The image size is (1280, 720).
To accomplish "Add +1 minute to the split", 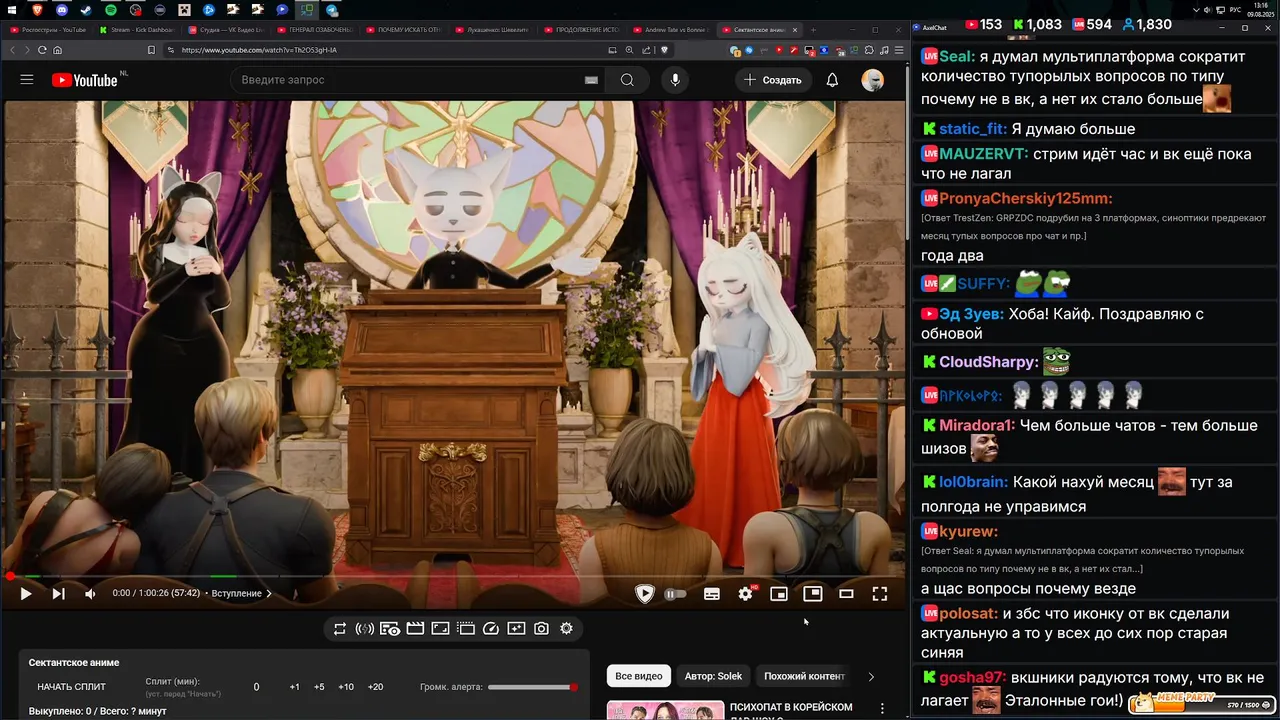I will point(295,687).
